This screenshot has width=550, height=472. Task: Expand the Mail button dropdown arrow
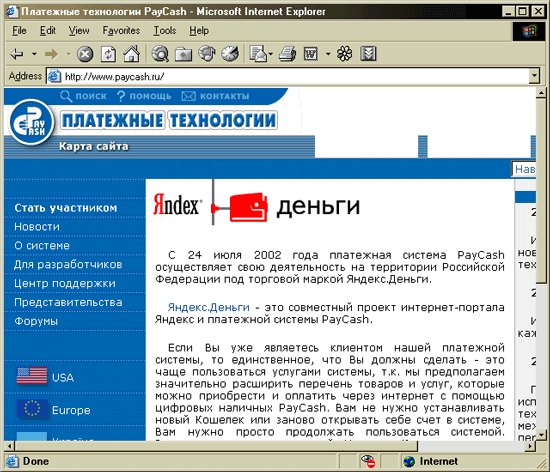point(270,54)
